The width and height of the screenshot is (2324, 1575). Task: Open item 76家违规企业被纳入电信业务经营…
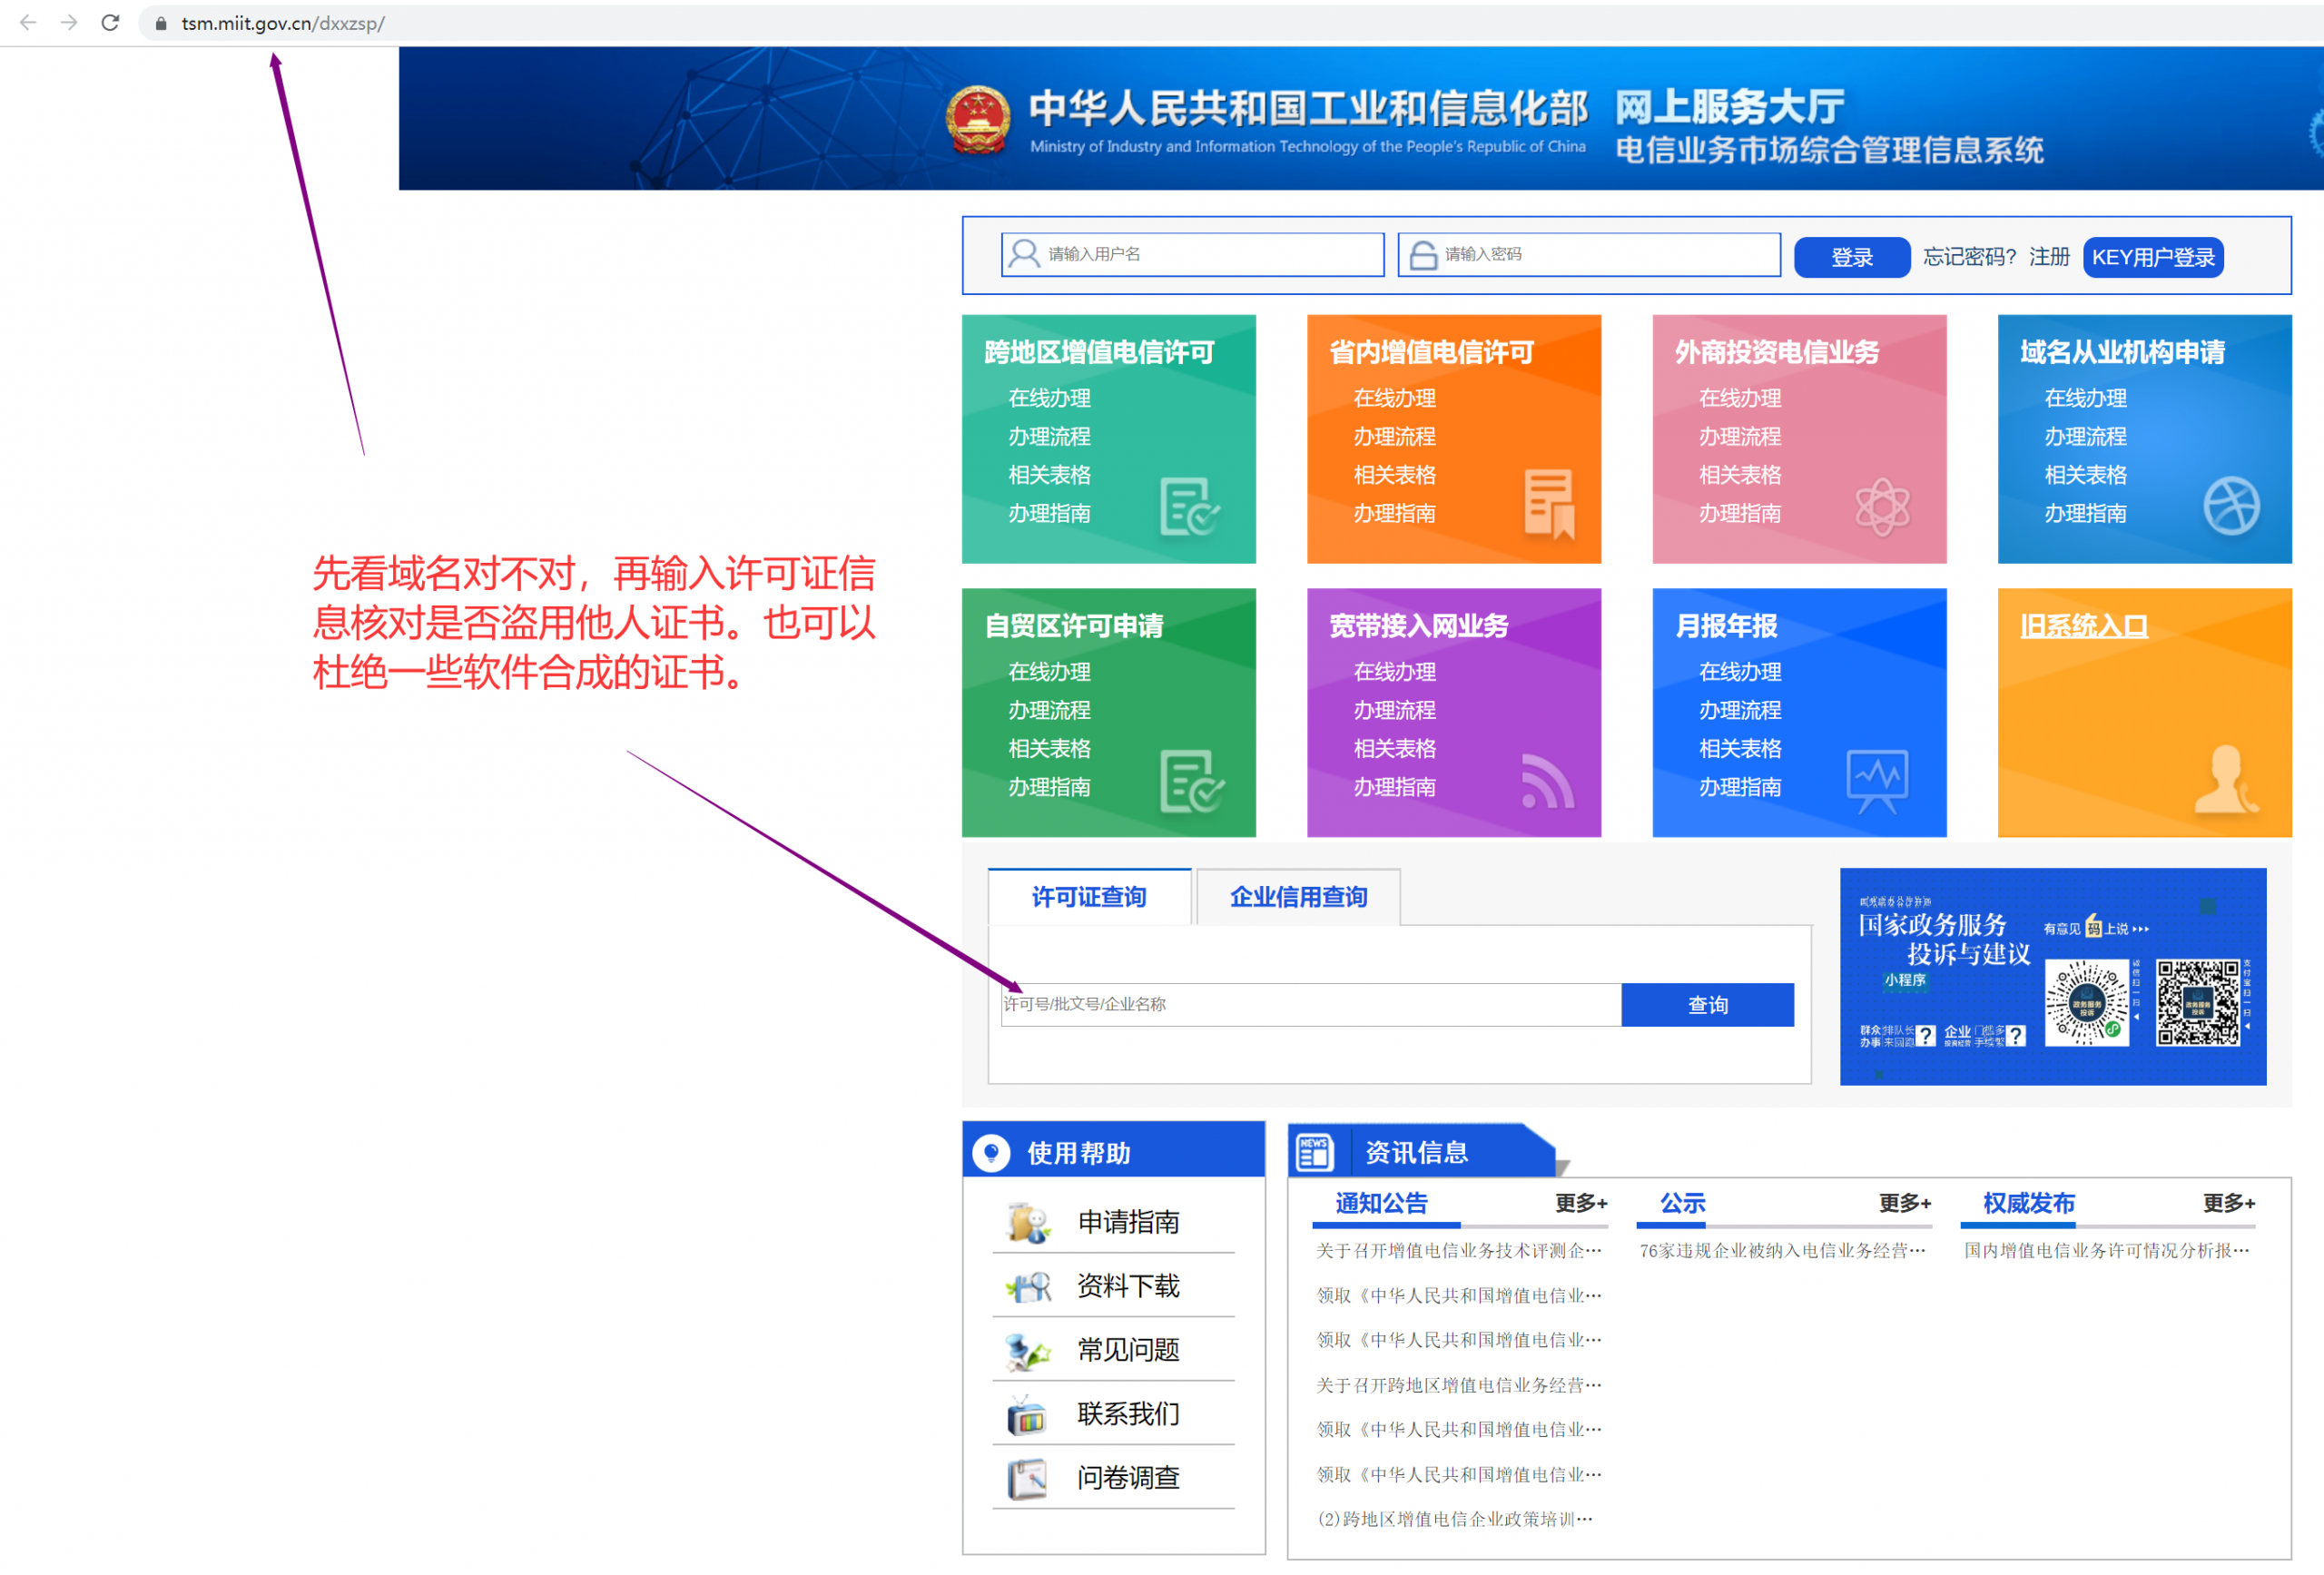pyautogui.click(x=1782, y=1251)
